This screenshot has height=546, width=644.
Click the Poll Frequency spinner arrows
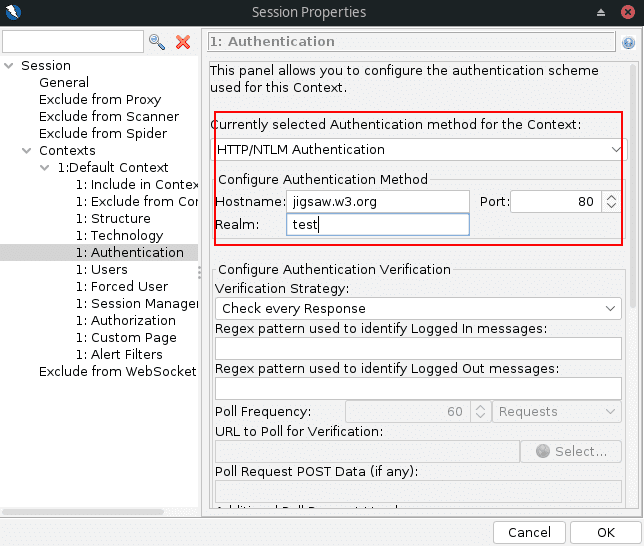(480, 412)
